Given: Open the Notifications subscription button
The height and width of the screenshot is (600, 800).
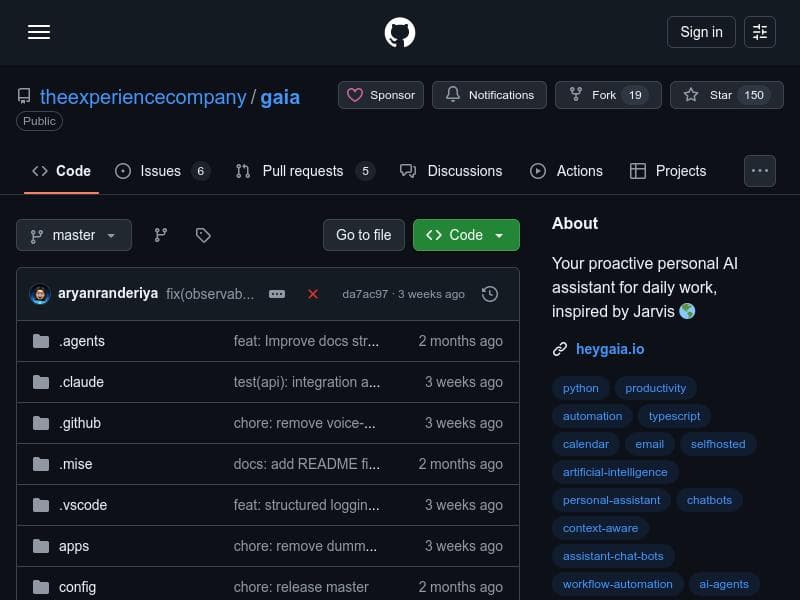Looking at the screenshot, I should pyautogui.click(x=489, y=95).
